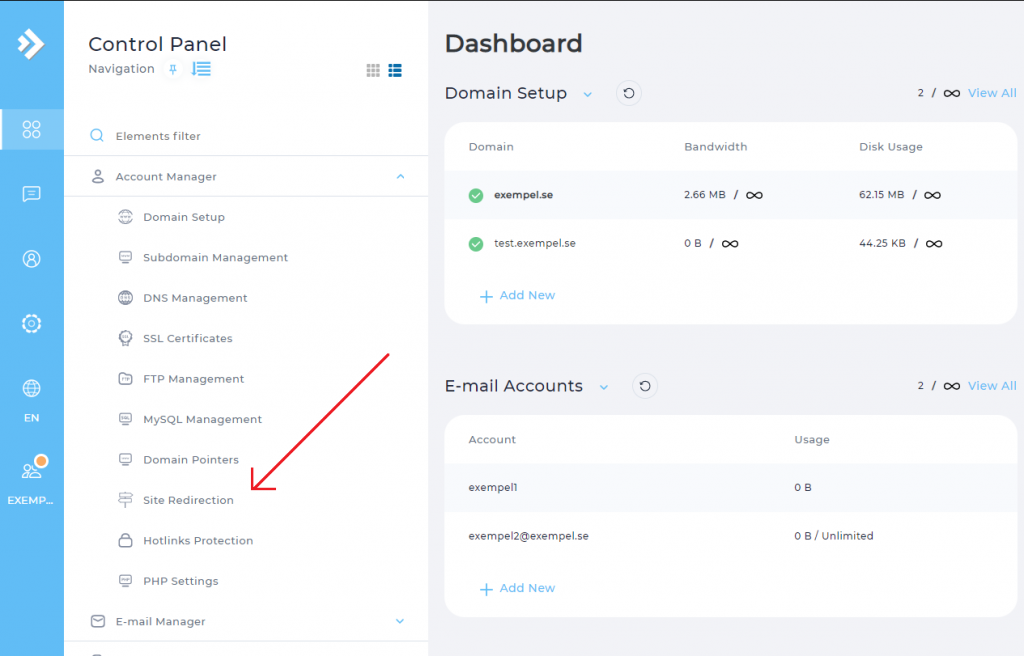Select the exempel1 account row

(x=731, y=487)
